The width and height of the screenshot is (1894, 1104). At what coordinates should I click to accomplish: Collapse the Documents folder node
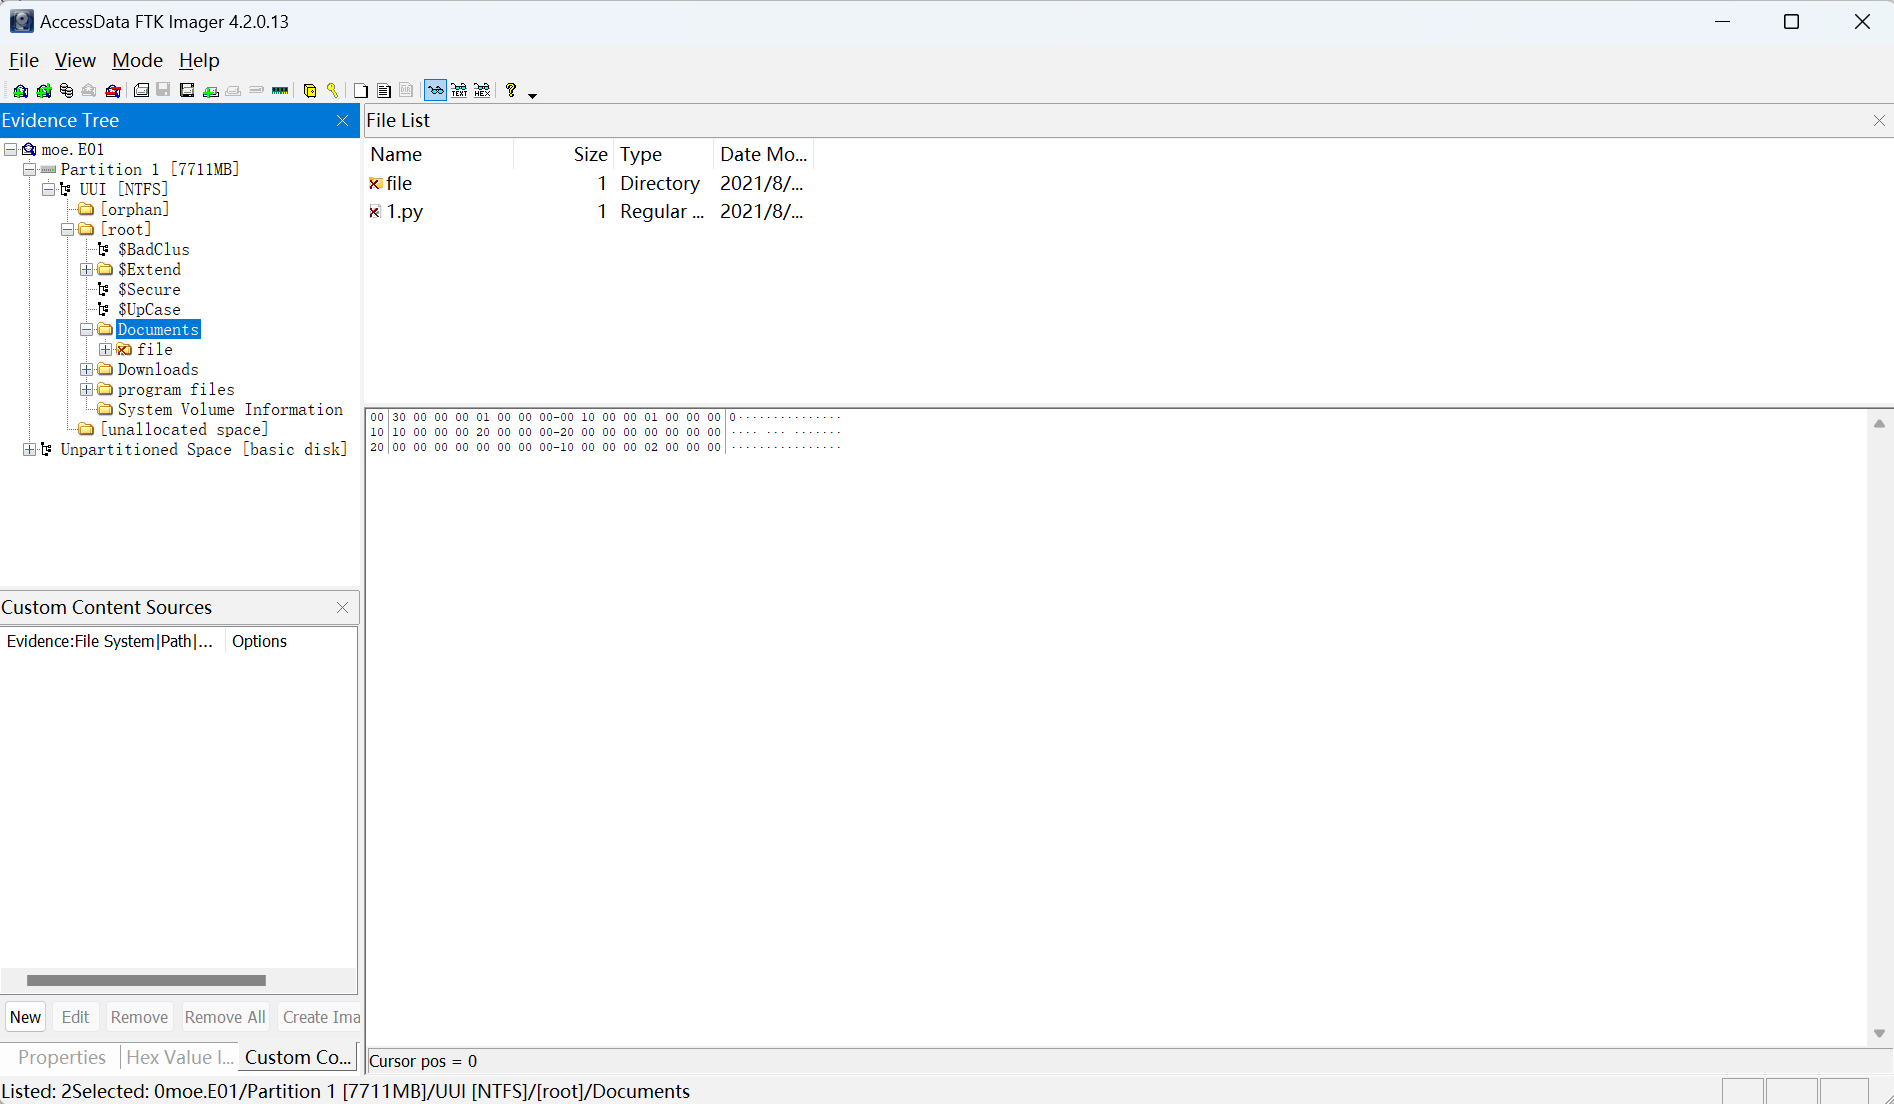tap(86, 329)
